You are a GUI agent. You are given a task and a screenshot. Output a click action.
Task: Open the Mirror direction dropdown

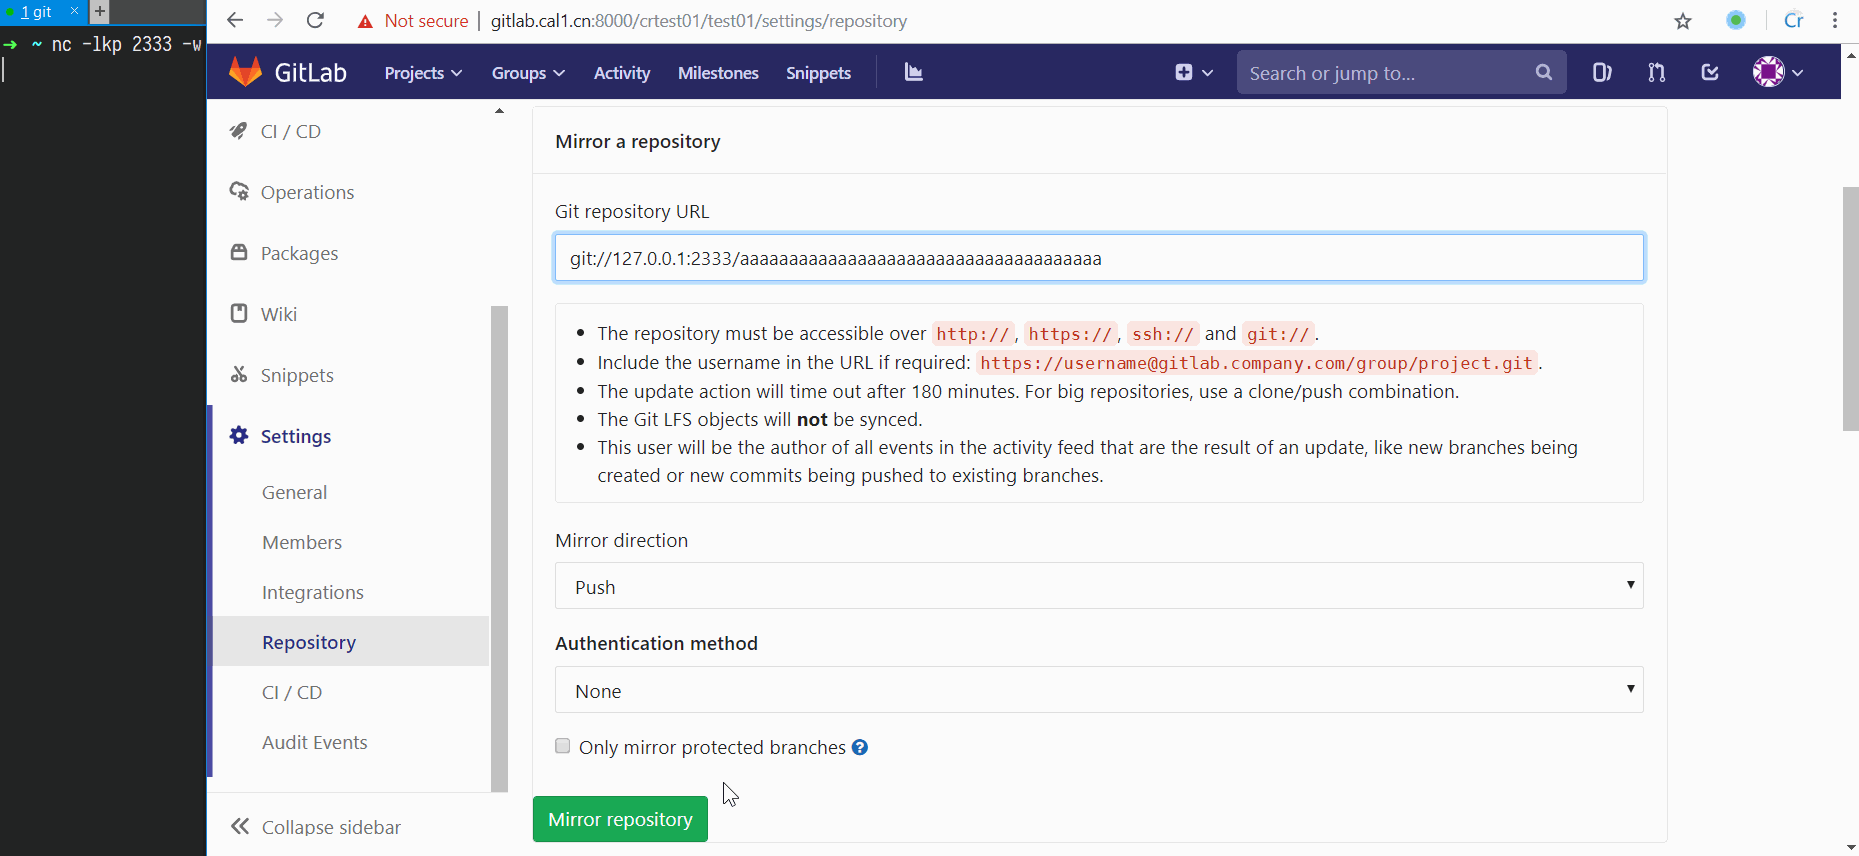click(x=1098, y=586)
